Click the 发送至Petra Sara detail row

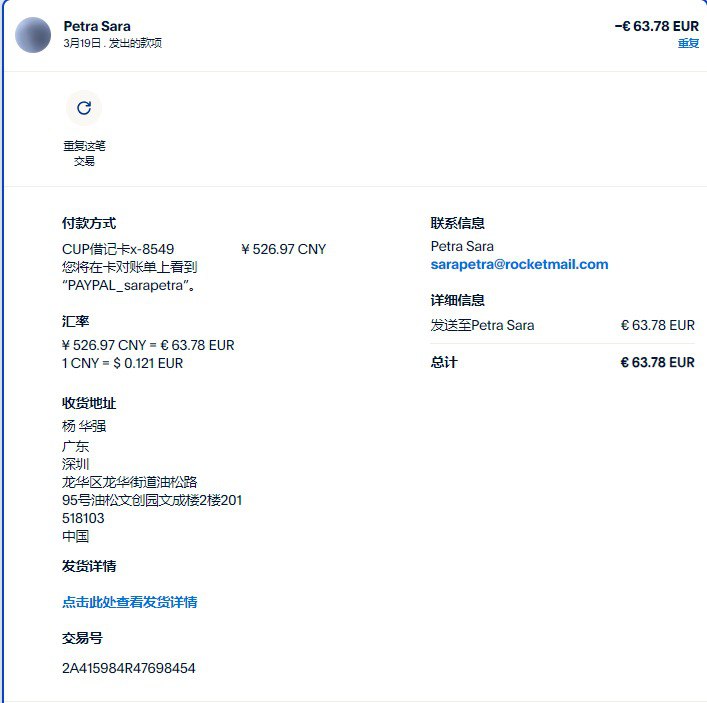coord(563,325)
